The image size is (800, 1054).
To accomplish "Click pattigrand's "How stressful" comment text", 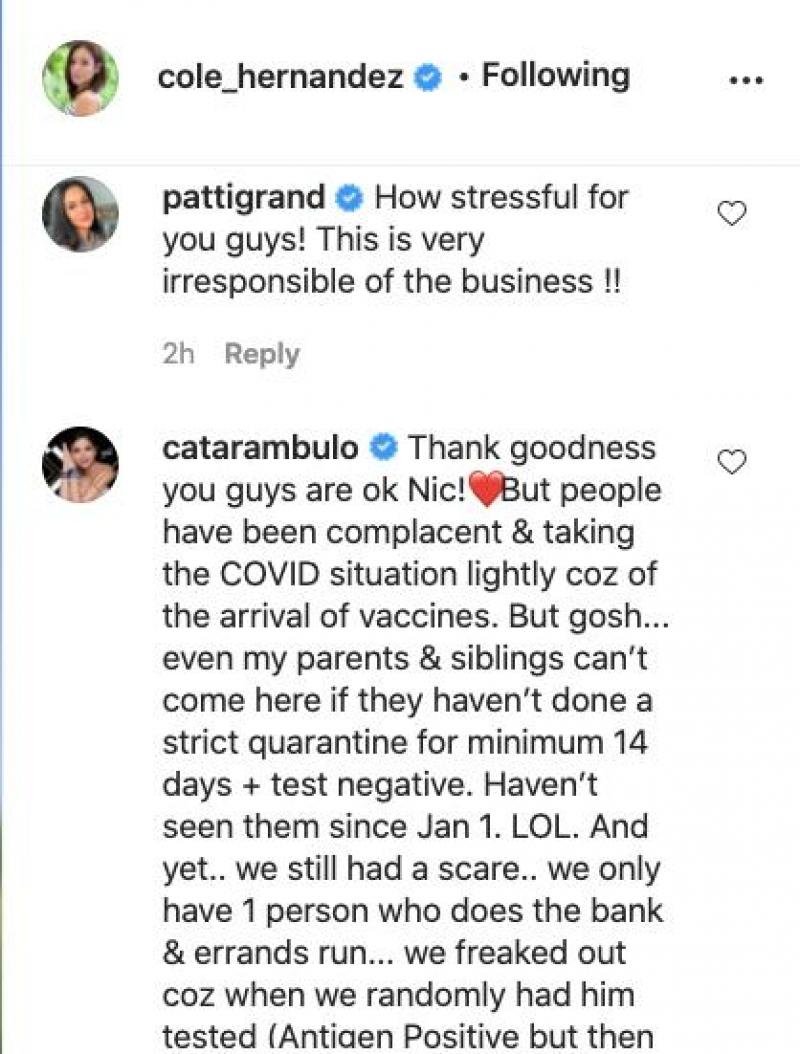I will [x=500, y=197].
